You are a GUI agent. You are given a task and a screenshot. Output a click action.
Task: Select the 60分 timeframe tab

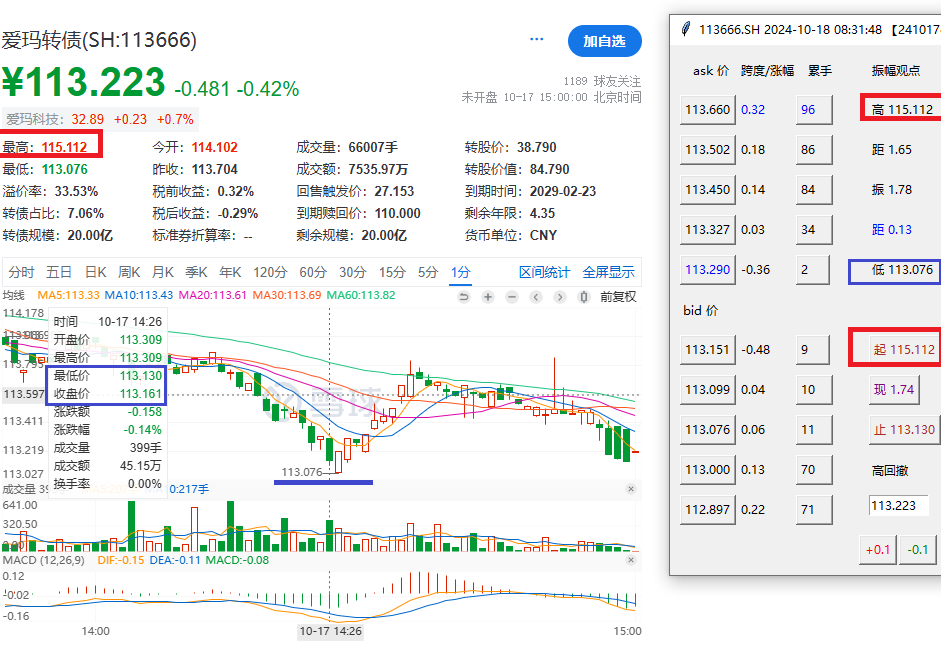(312, 272)
